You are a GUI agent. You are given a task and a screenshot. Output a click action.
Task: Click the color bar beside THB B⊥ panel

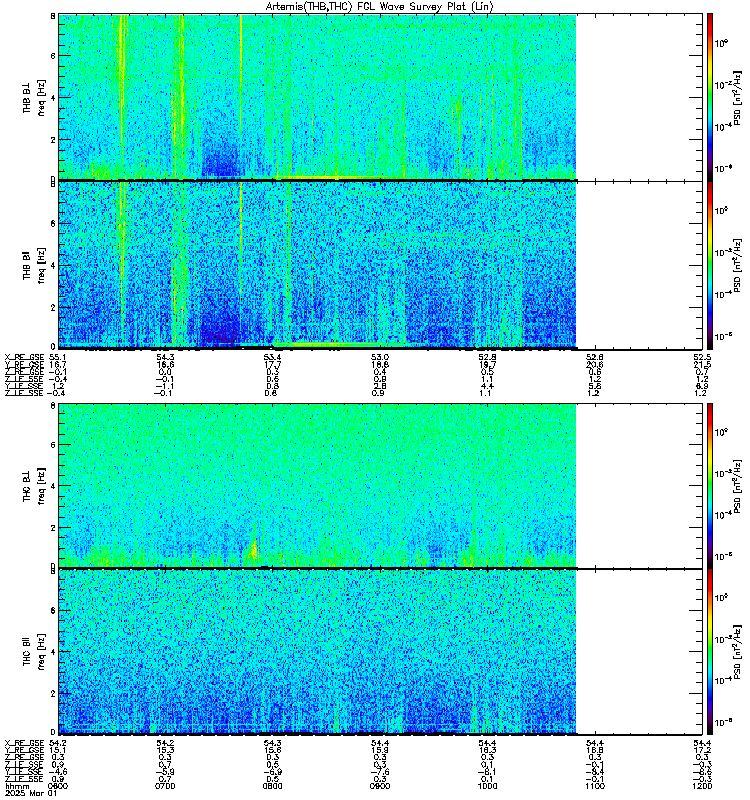[x=710, y=97]
